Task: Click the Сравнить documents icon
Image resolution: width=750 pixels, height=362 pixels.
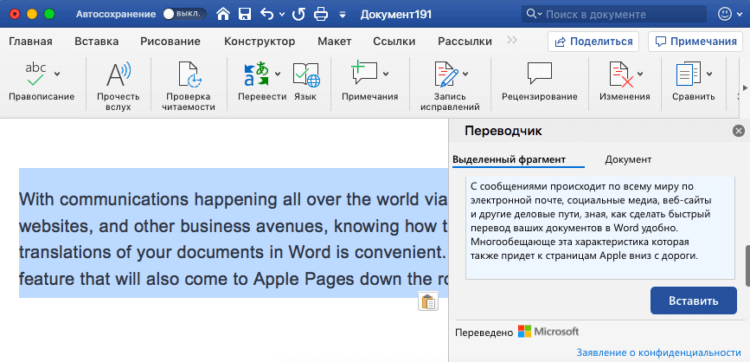Action: 688,74
